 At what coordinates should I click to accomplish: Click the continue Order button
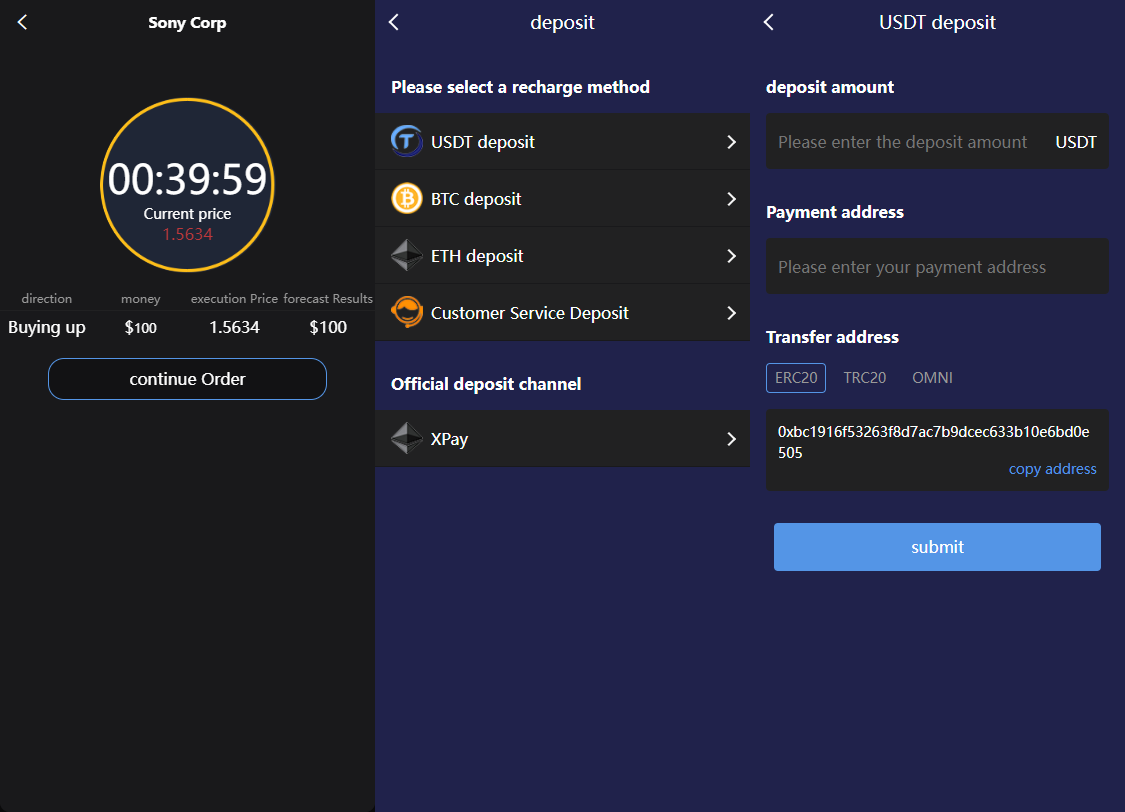[x=187, y=379]
